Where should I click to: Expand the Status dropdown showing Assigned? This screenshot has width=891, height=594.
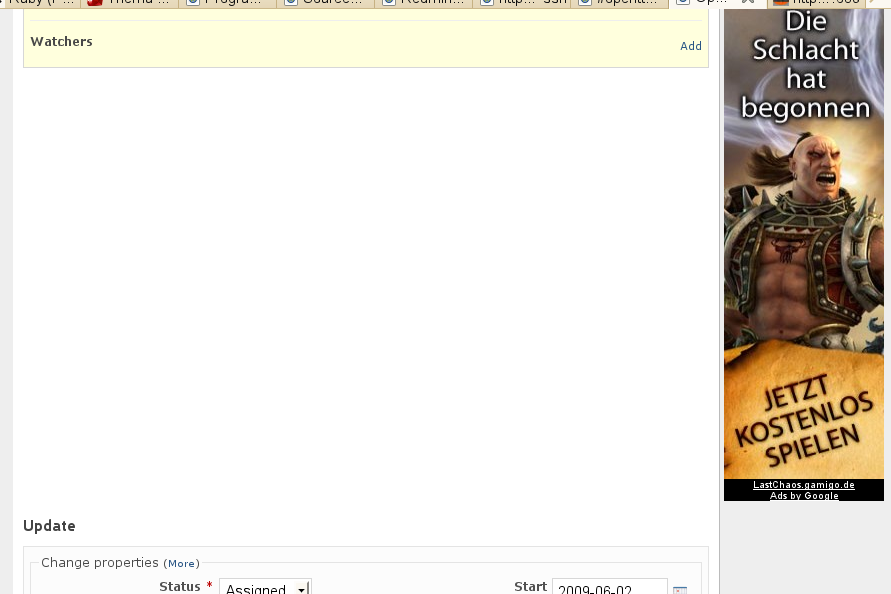[265, 587]
